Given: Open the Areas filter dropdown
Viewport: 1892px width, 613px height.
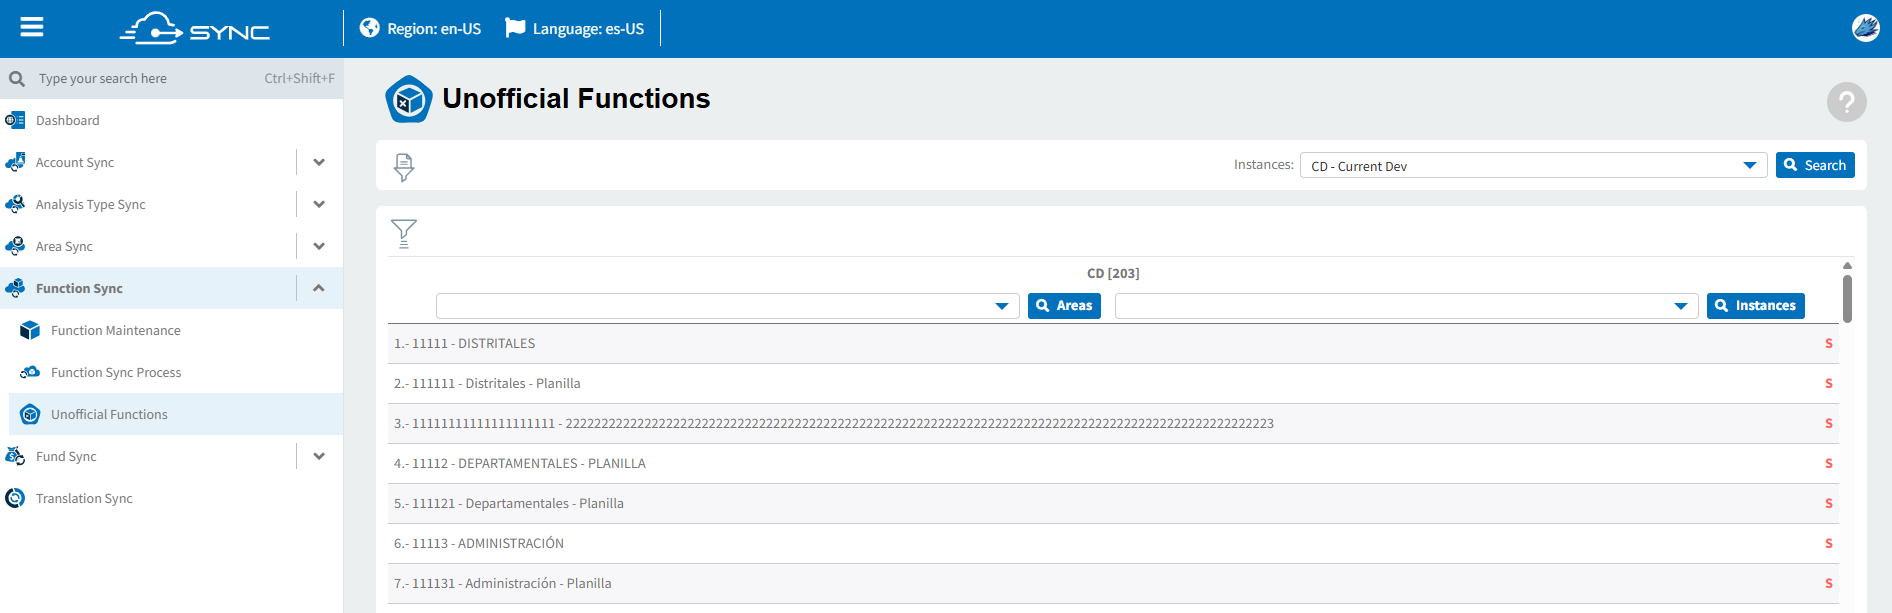Looking at the screenshot, I should (728, 306).
